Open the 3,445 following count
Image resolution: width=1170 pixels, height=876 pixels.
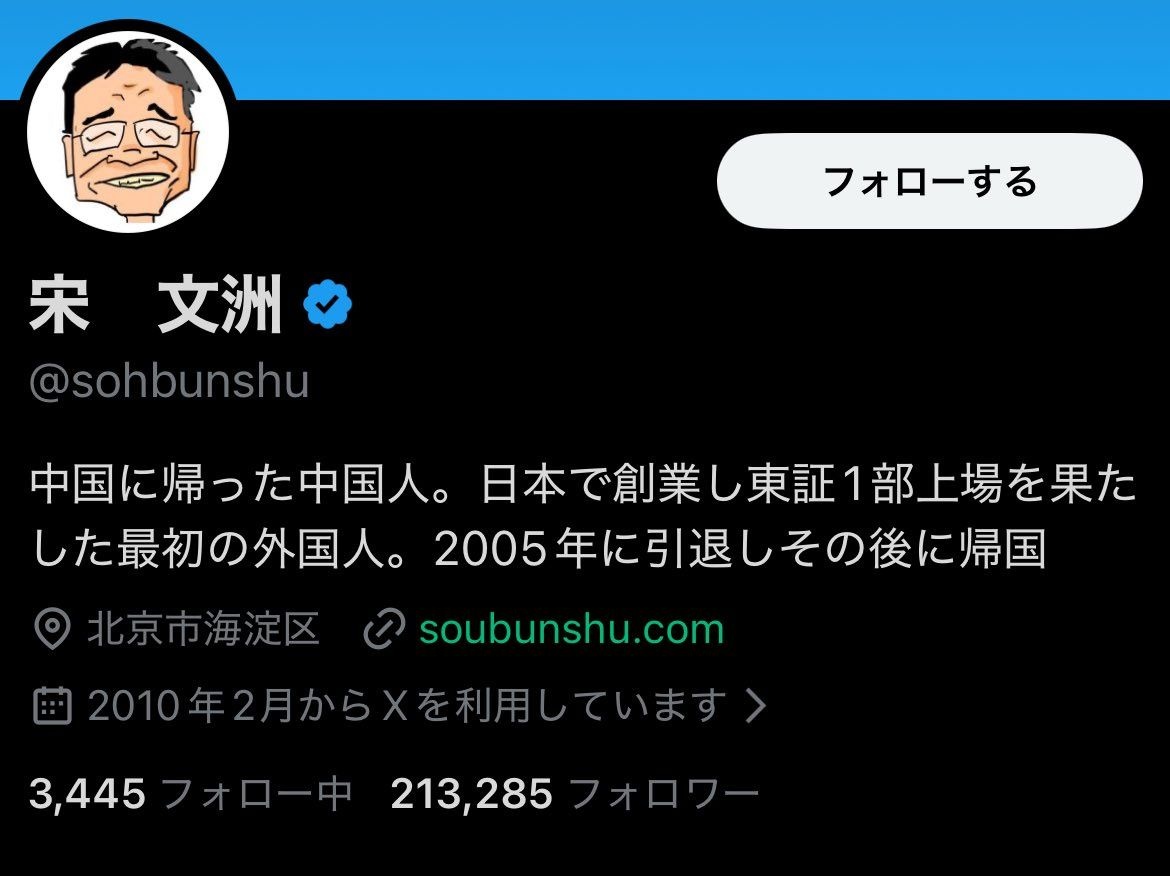(x=87, y=793)
